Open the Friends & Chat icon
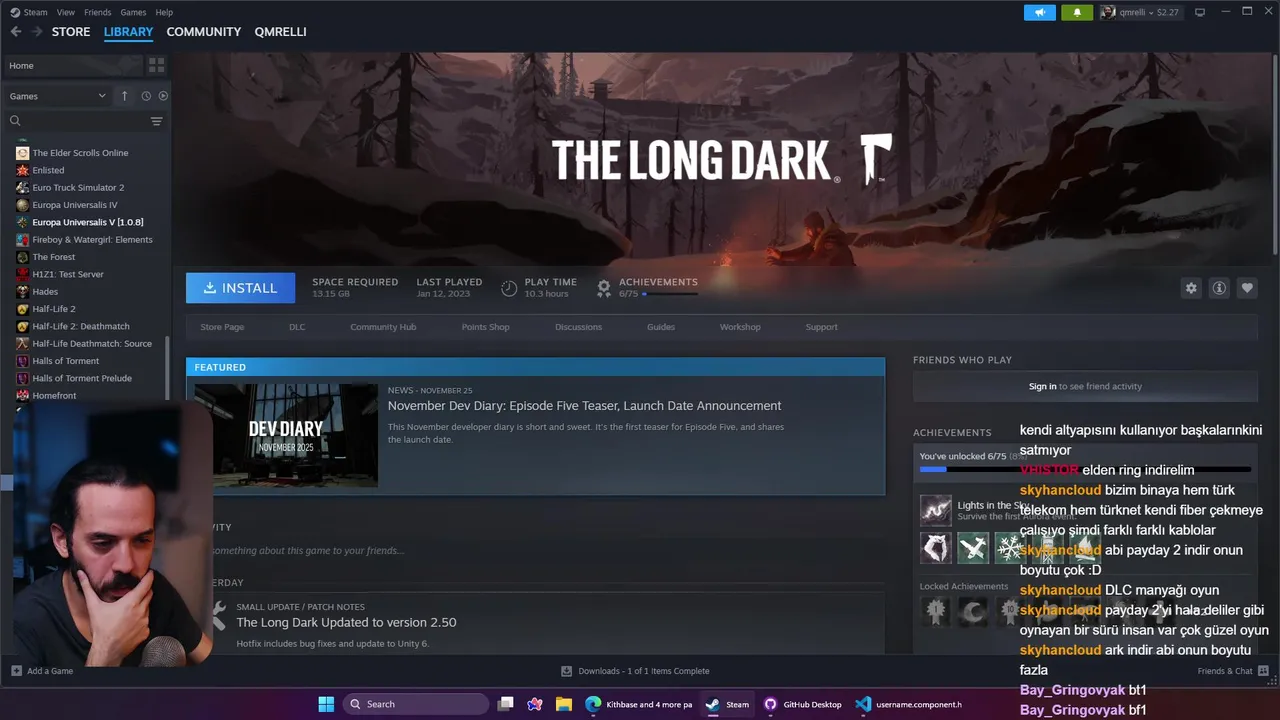The image size is (1280, 720). tap(1263, 671)
